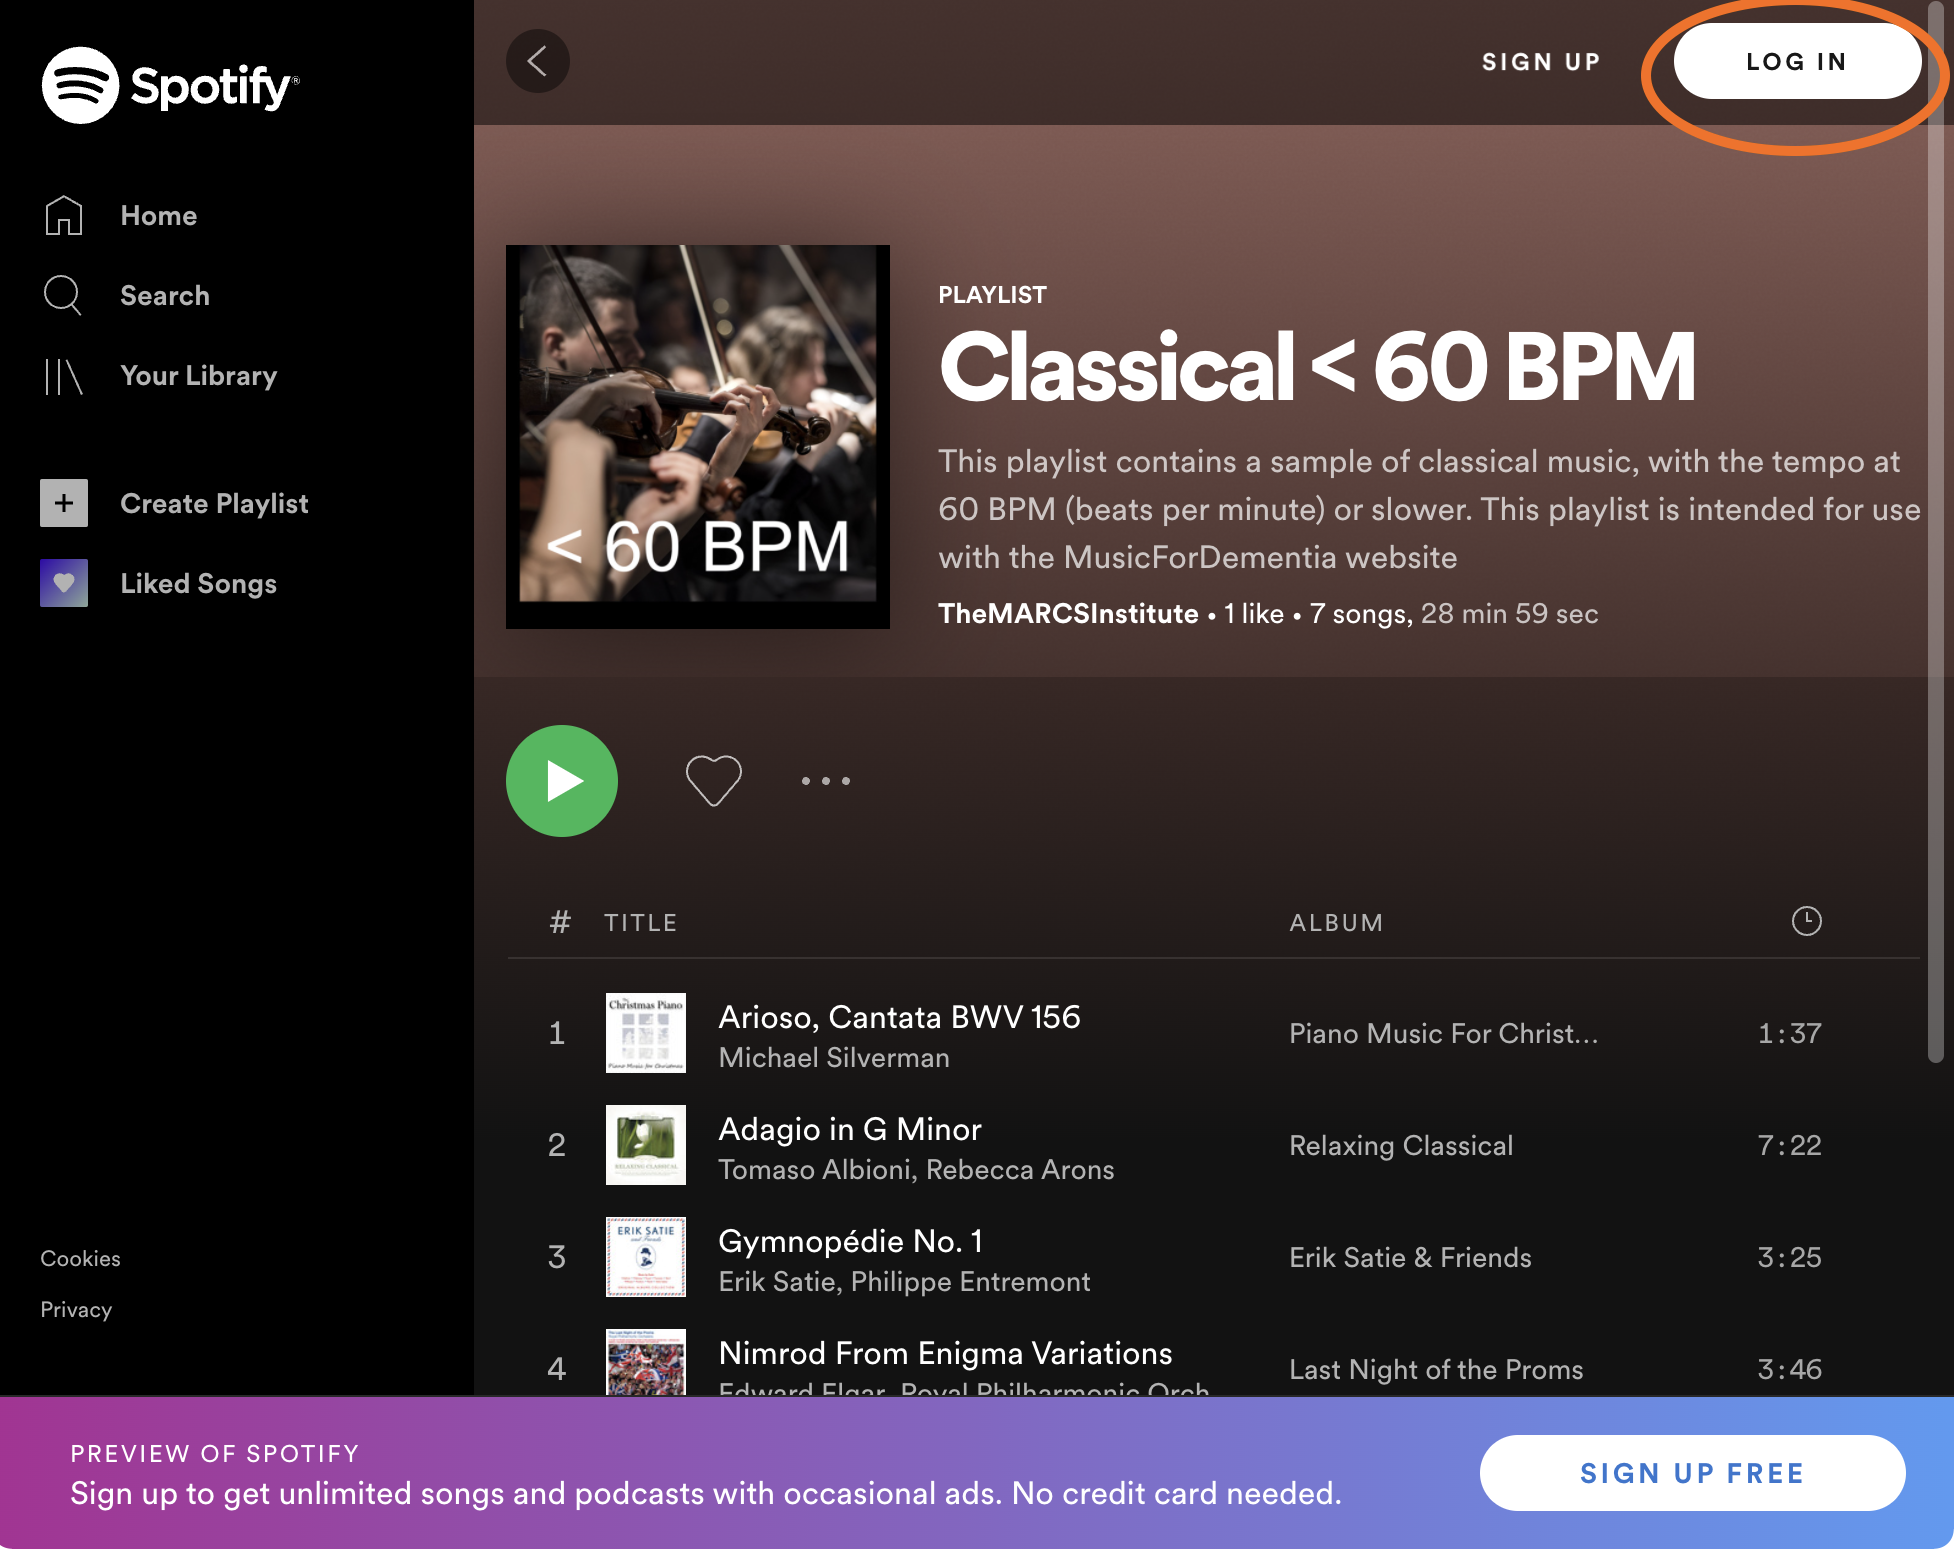The width and height of the screenshot is (1954, 1549).
Task: Toggle the heart to like playlist
Action: click(x=713, y=780)
